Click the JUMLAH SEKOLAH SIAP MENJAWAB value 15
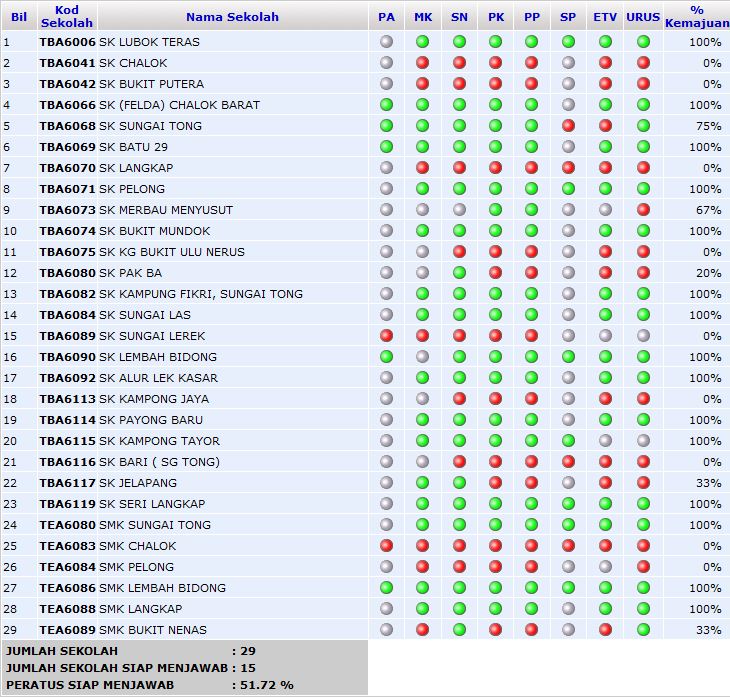The width and height of the screenshot is (730, 697). coord(248,668)
